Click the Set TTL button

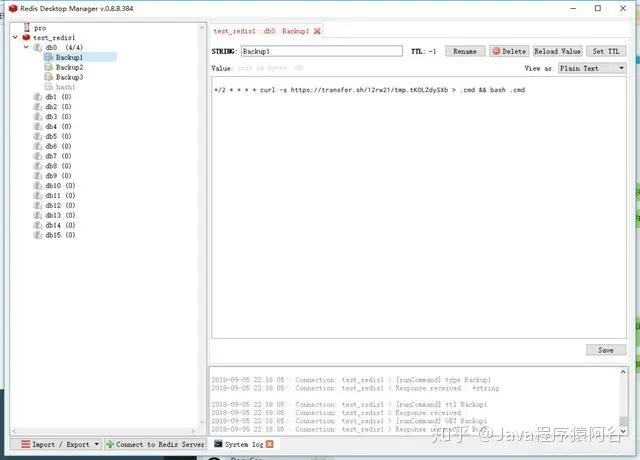point(606,51)
